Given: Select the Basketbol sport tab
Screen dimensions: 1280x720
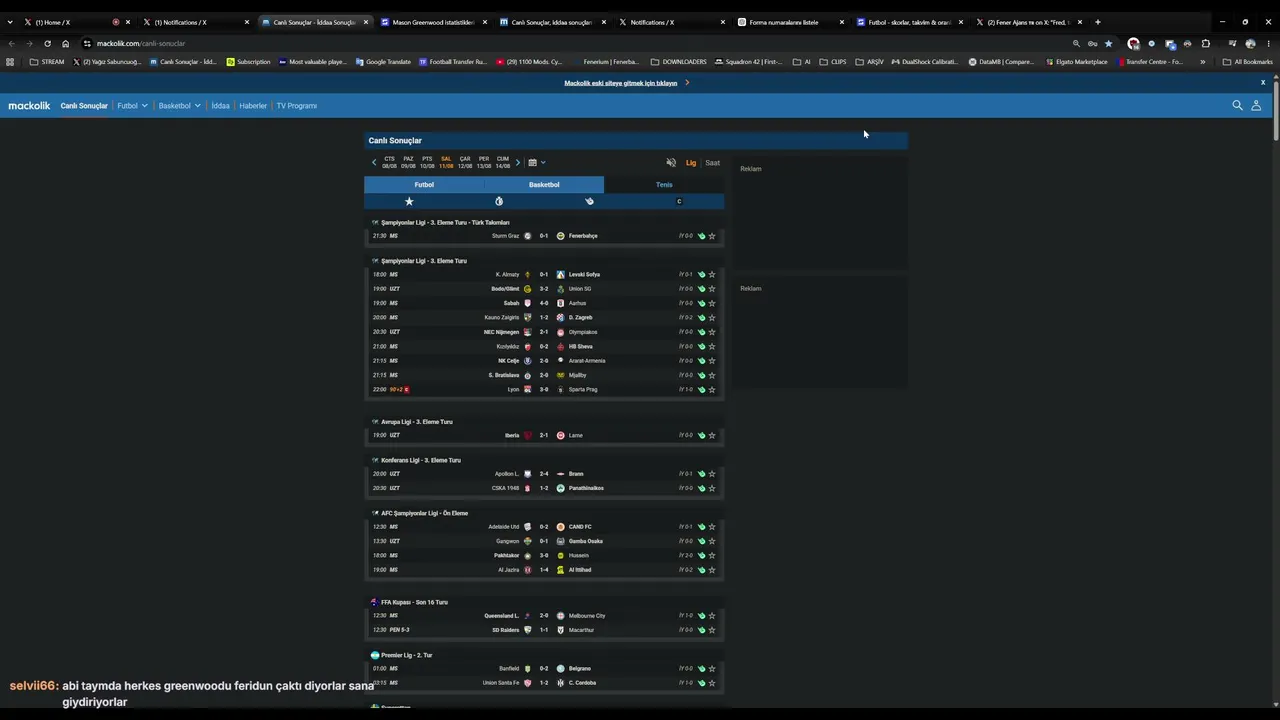Looking at the screenshot, I should pos(544,185).
